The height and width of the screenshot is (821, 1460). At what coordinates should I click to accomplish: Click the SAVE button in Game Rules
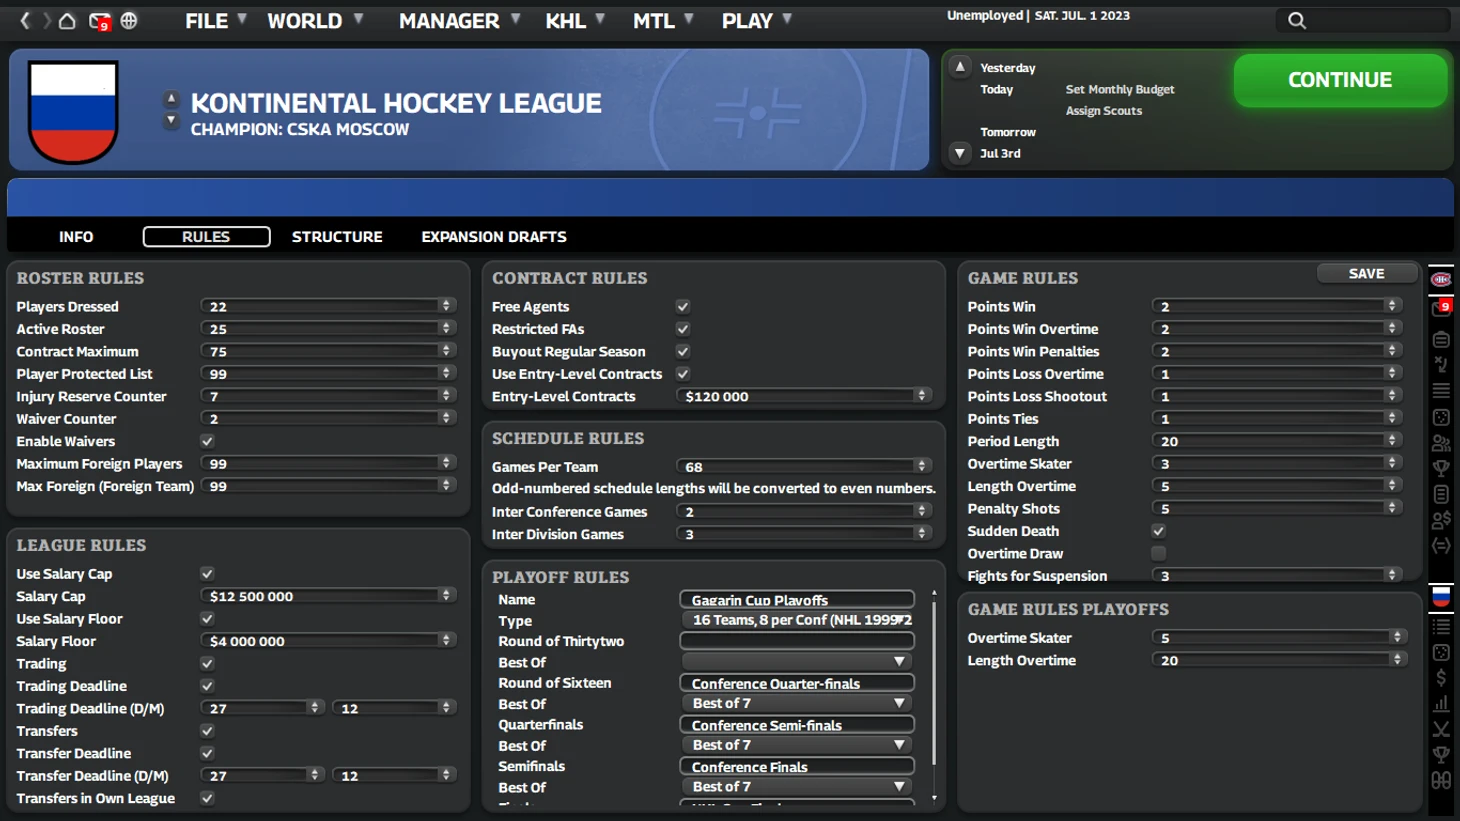click(1367, 274)
